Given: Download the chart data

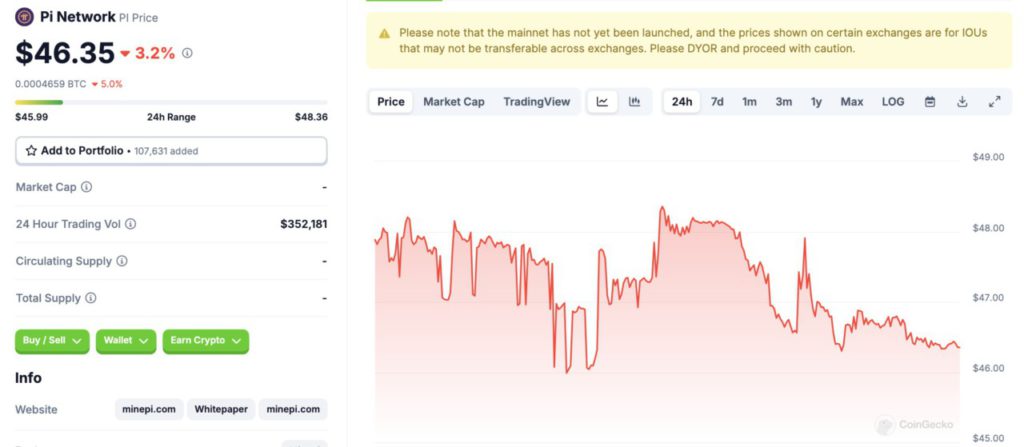Looking at the screenshot, I should click(962, 102).
